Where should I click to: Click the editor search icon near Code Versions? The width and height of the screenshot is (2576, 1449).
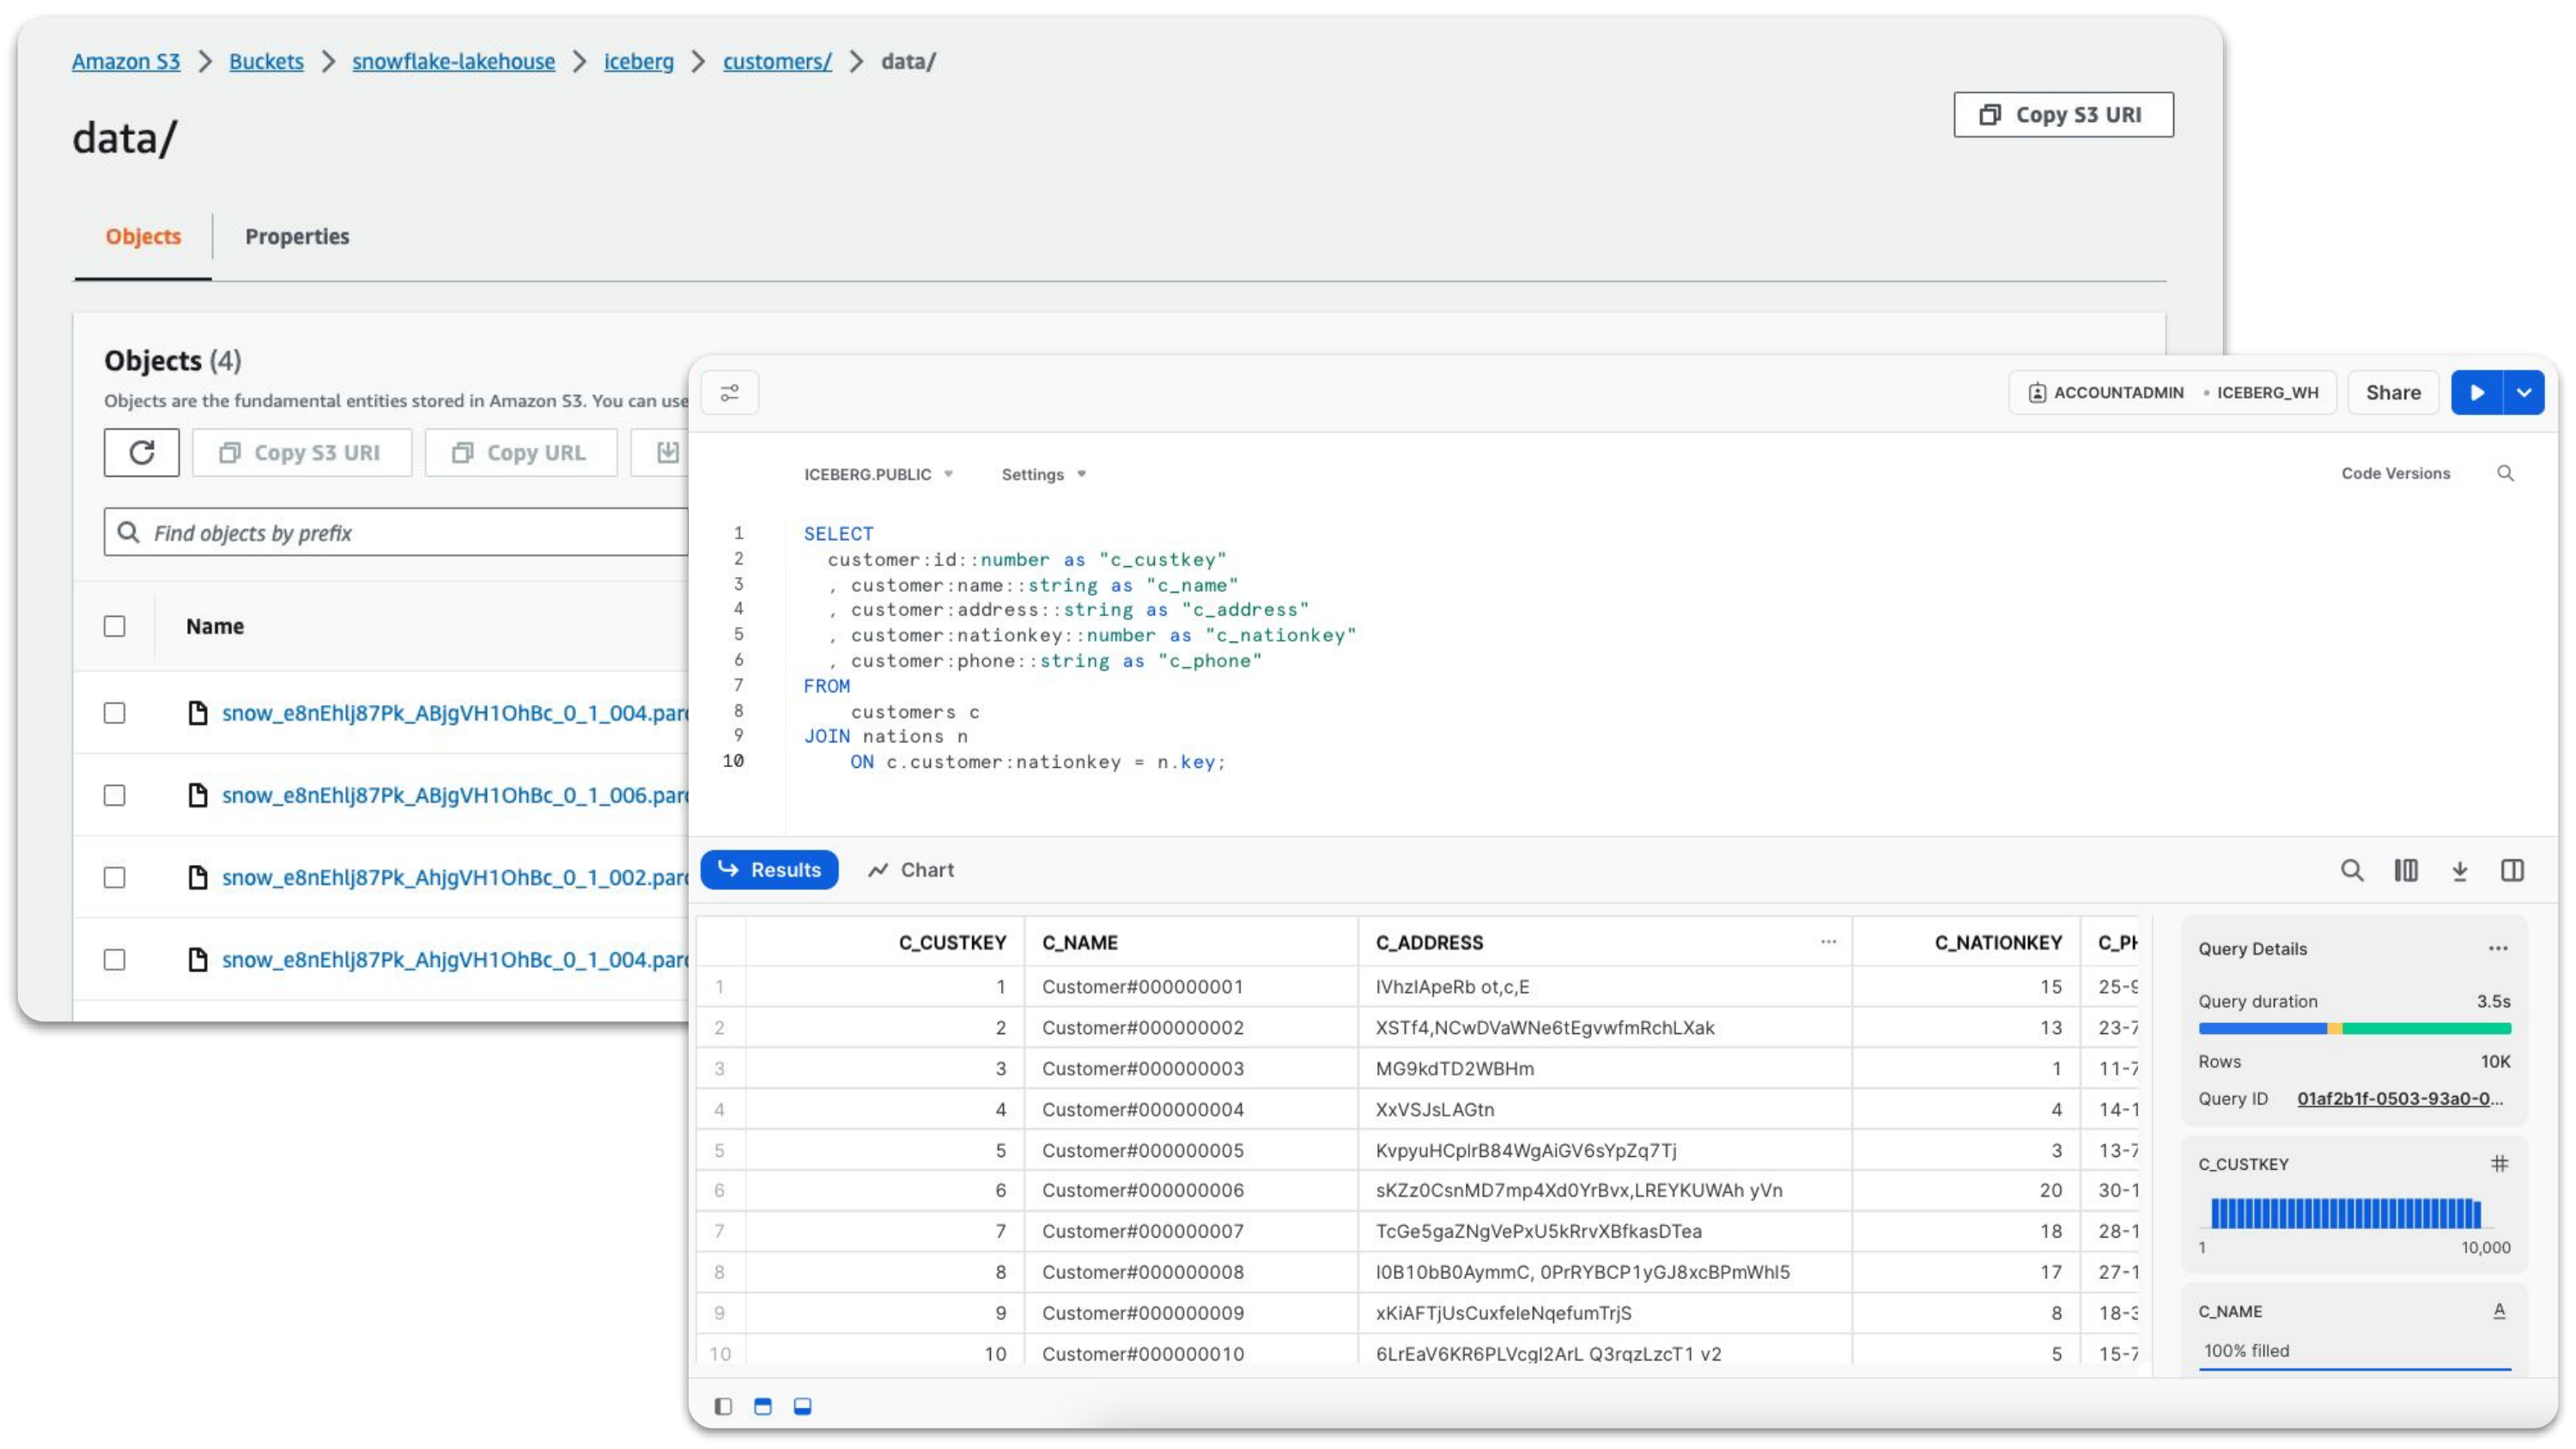2505,473
